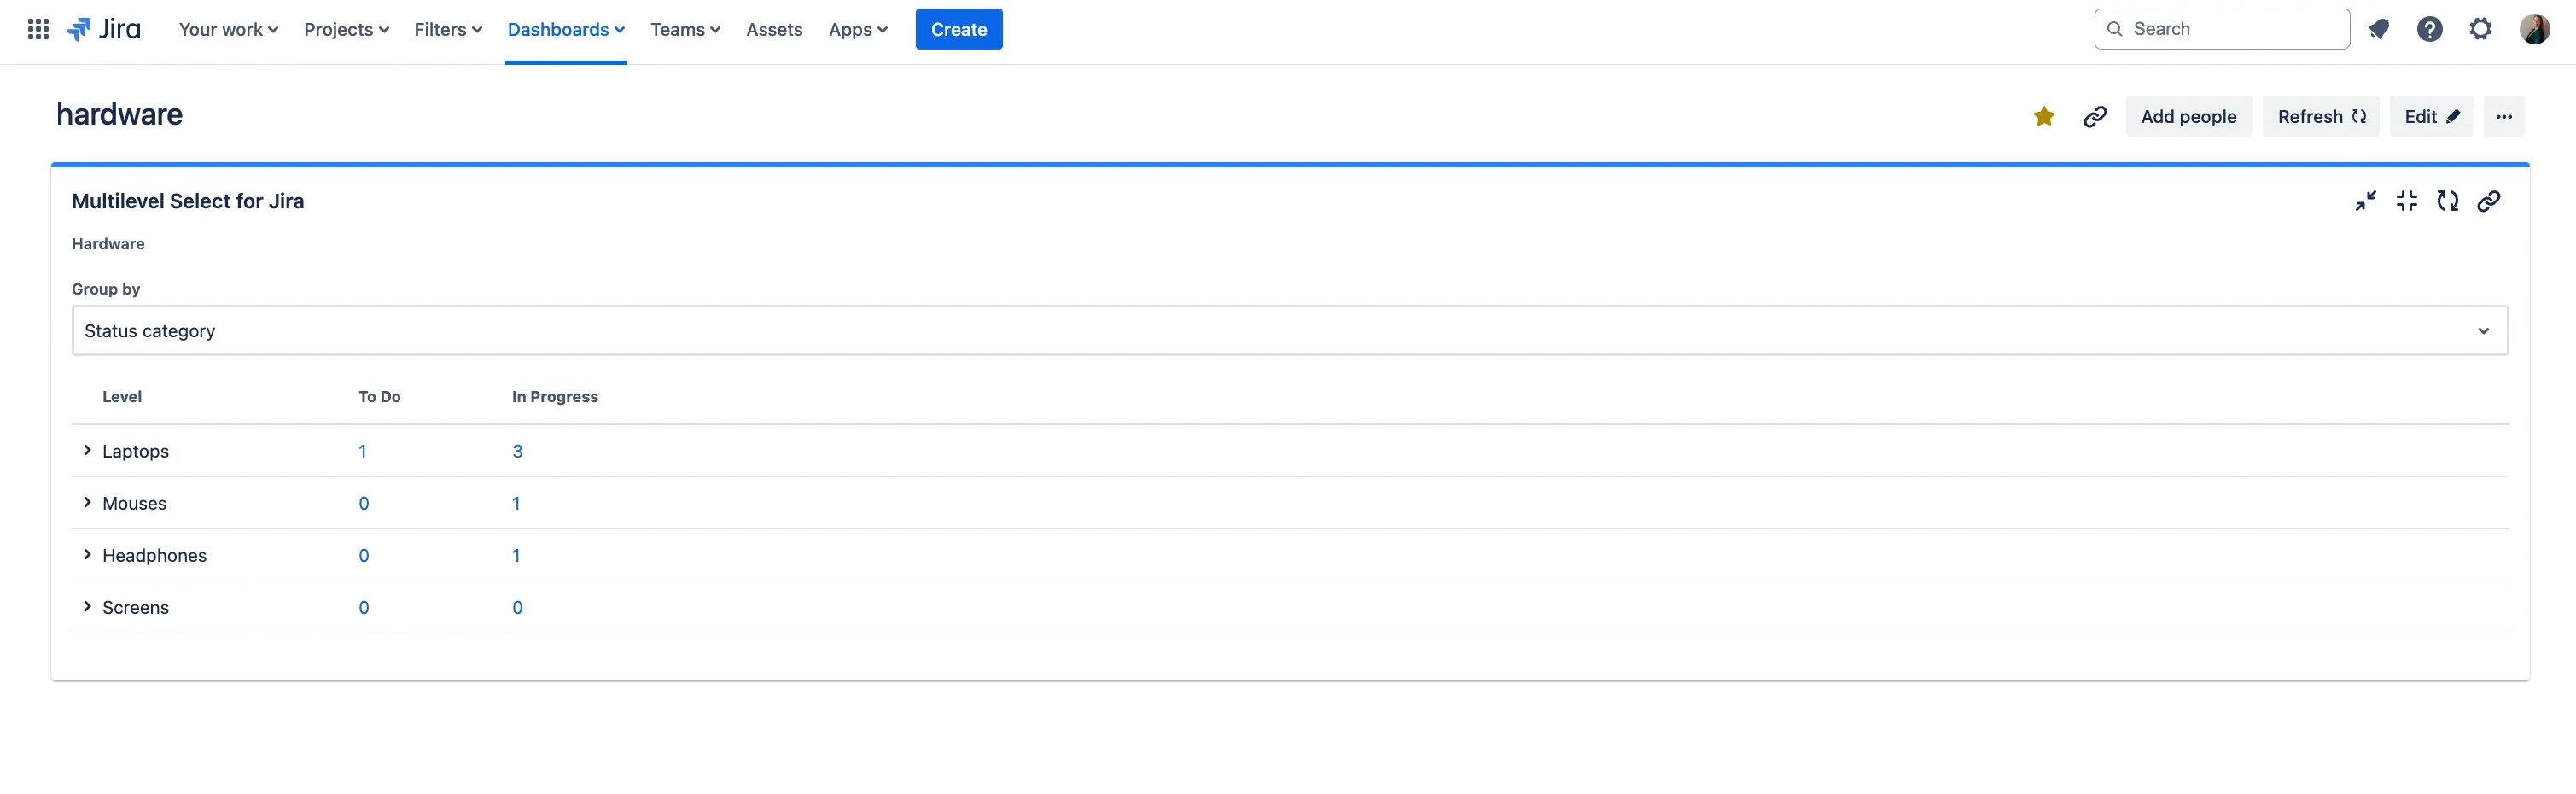Expand the Laptops row
The width and height of the screenshot is (2576, 794).
[x=87, y=451]
